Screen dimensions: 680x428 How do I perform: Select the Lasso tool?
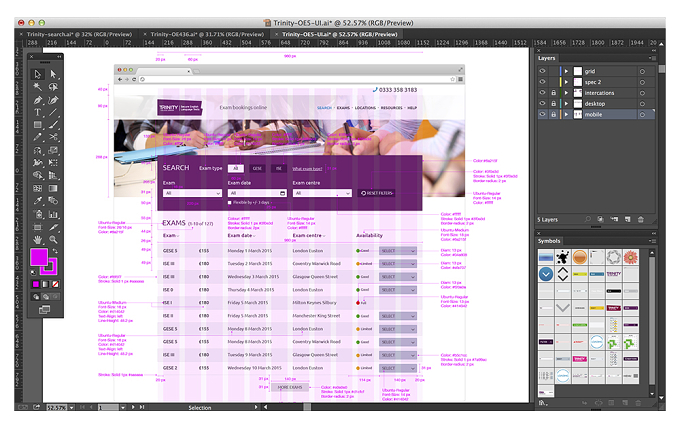point(53,87)
